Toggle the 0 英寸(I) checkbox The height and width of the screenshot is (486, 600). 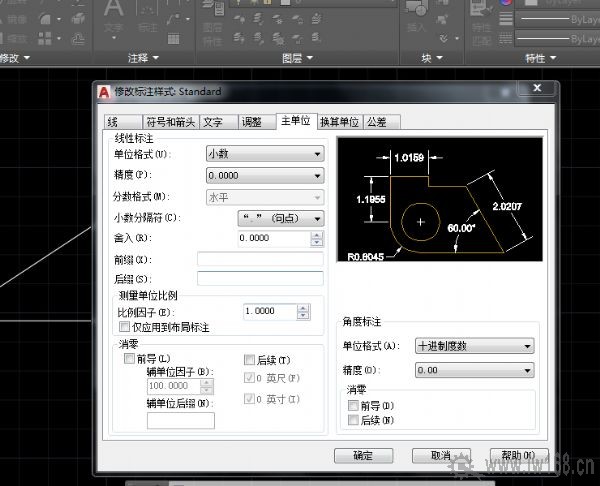pyautogui.click(x=249, y=399)
